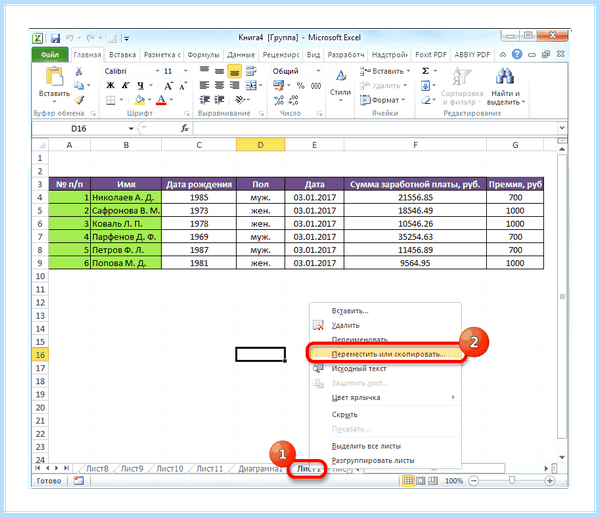The width and height of the screenshot is (600, 517).
Task: Click the decrease indent icon
Action: pos(205,100)
